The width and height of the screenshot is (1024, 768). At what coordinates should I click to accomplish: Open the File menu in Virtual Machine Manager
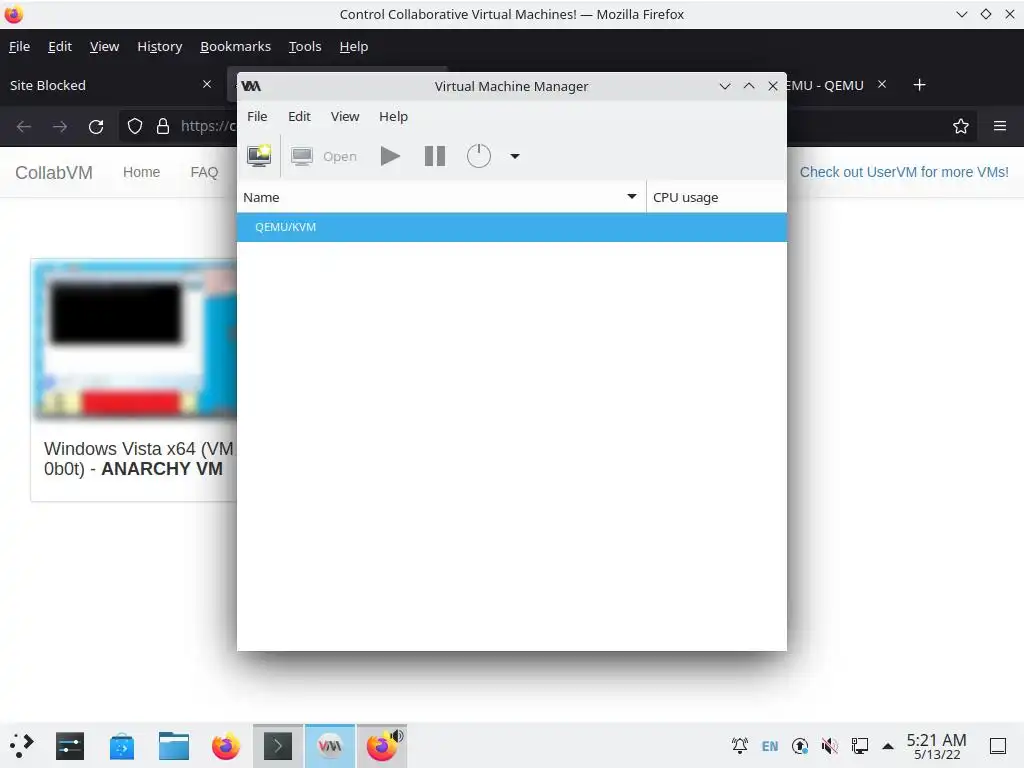click(257, 116)
